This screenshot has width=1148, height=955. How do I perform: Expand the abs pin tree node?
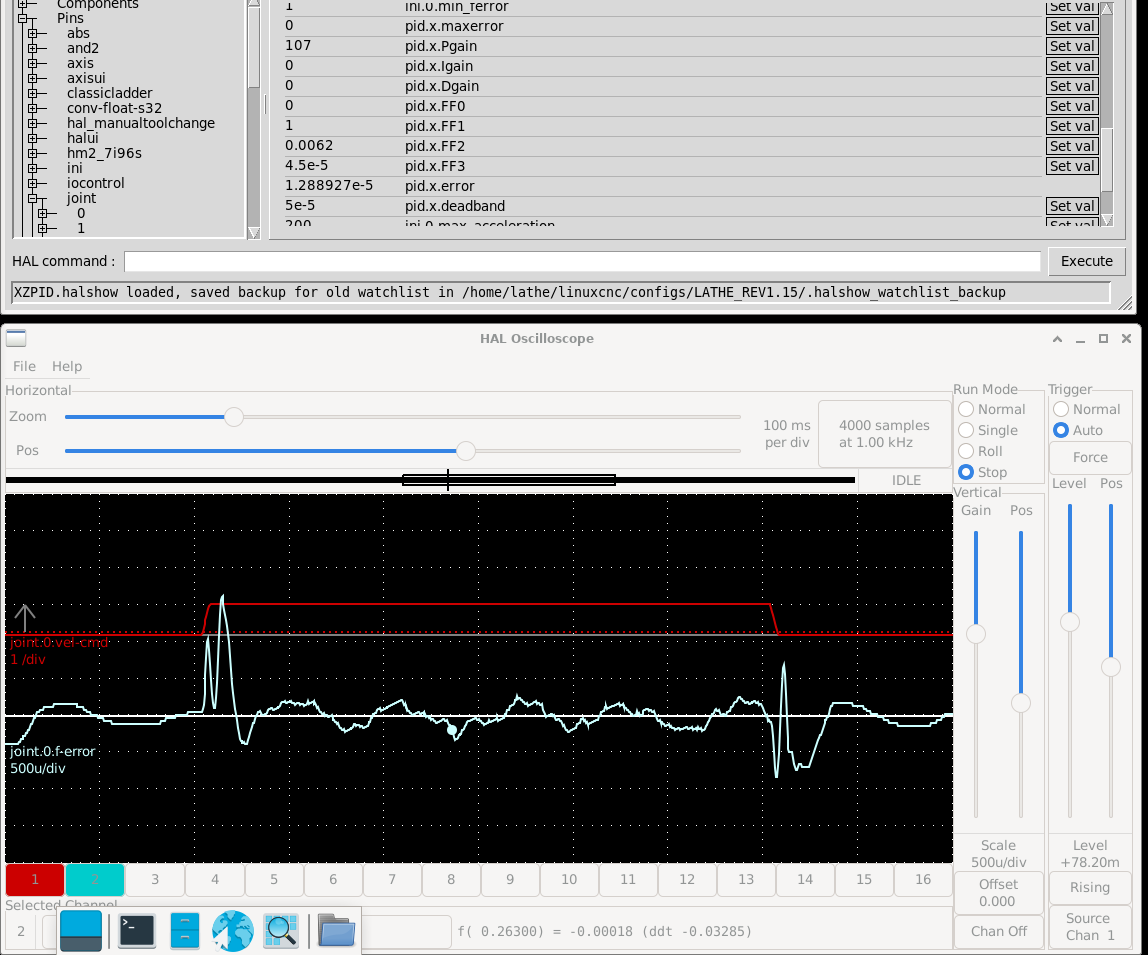(32, 34)
